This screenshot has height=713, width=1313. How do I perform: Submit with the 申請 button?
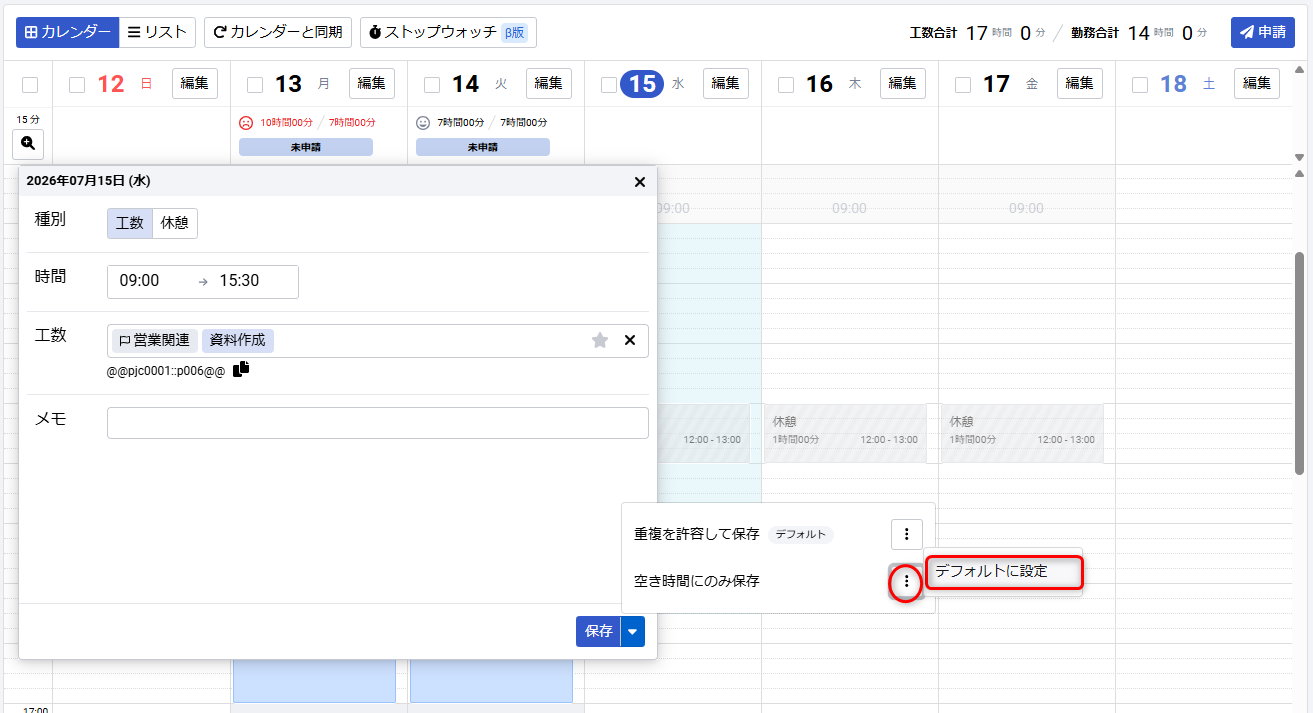point(1263,32)
